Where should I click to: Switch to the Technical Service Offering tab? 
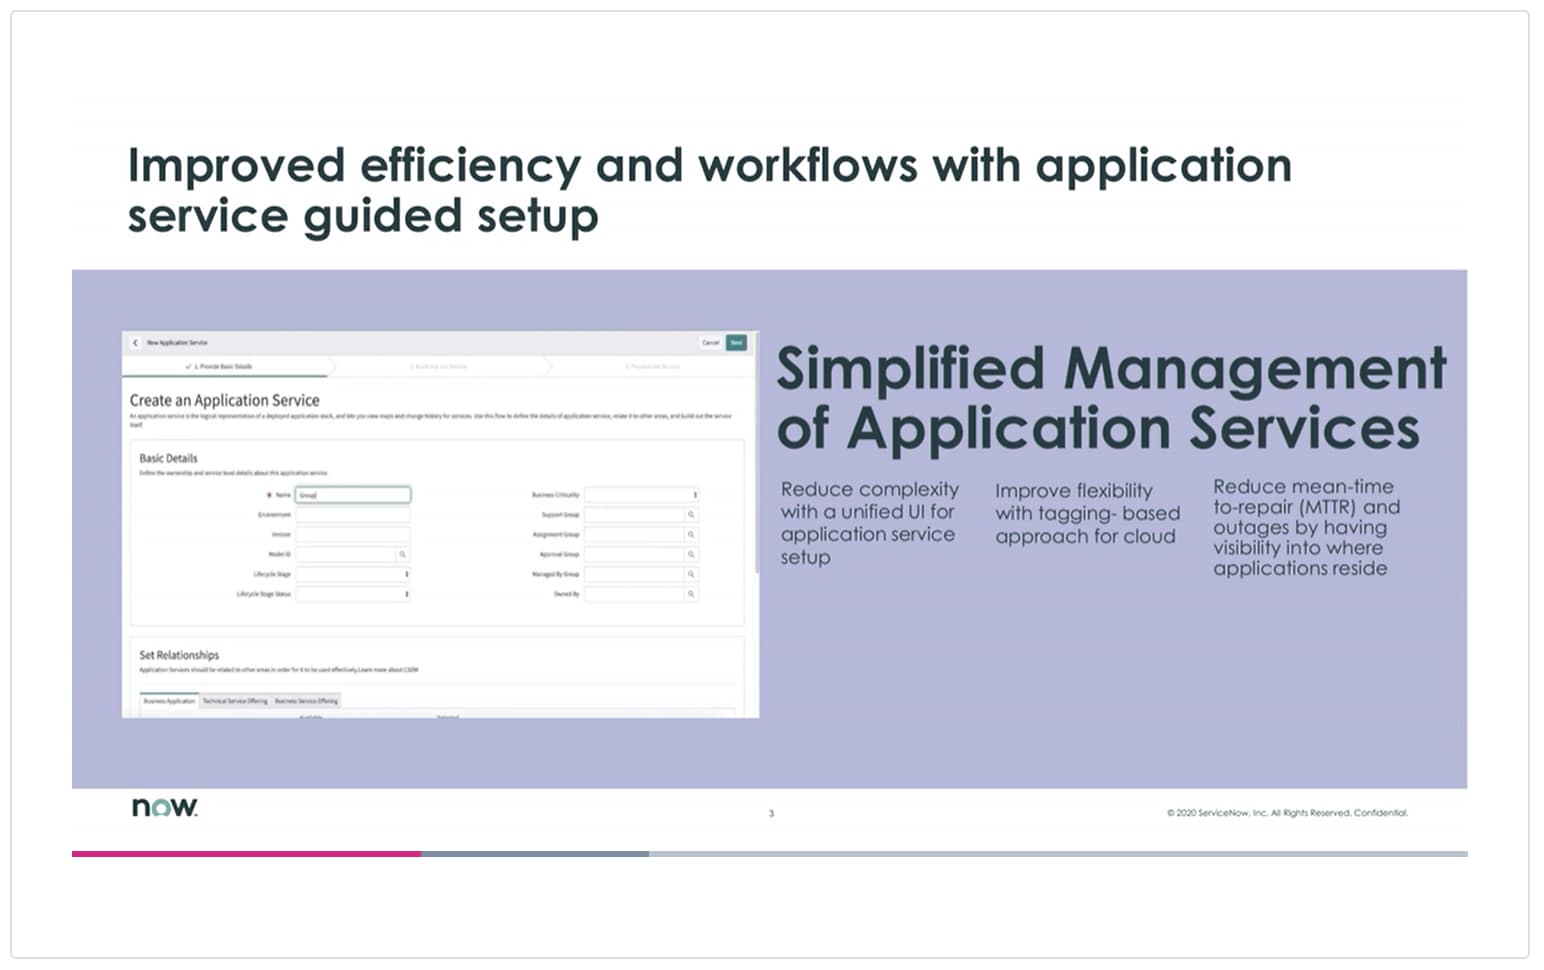[234, 701]
